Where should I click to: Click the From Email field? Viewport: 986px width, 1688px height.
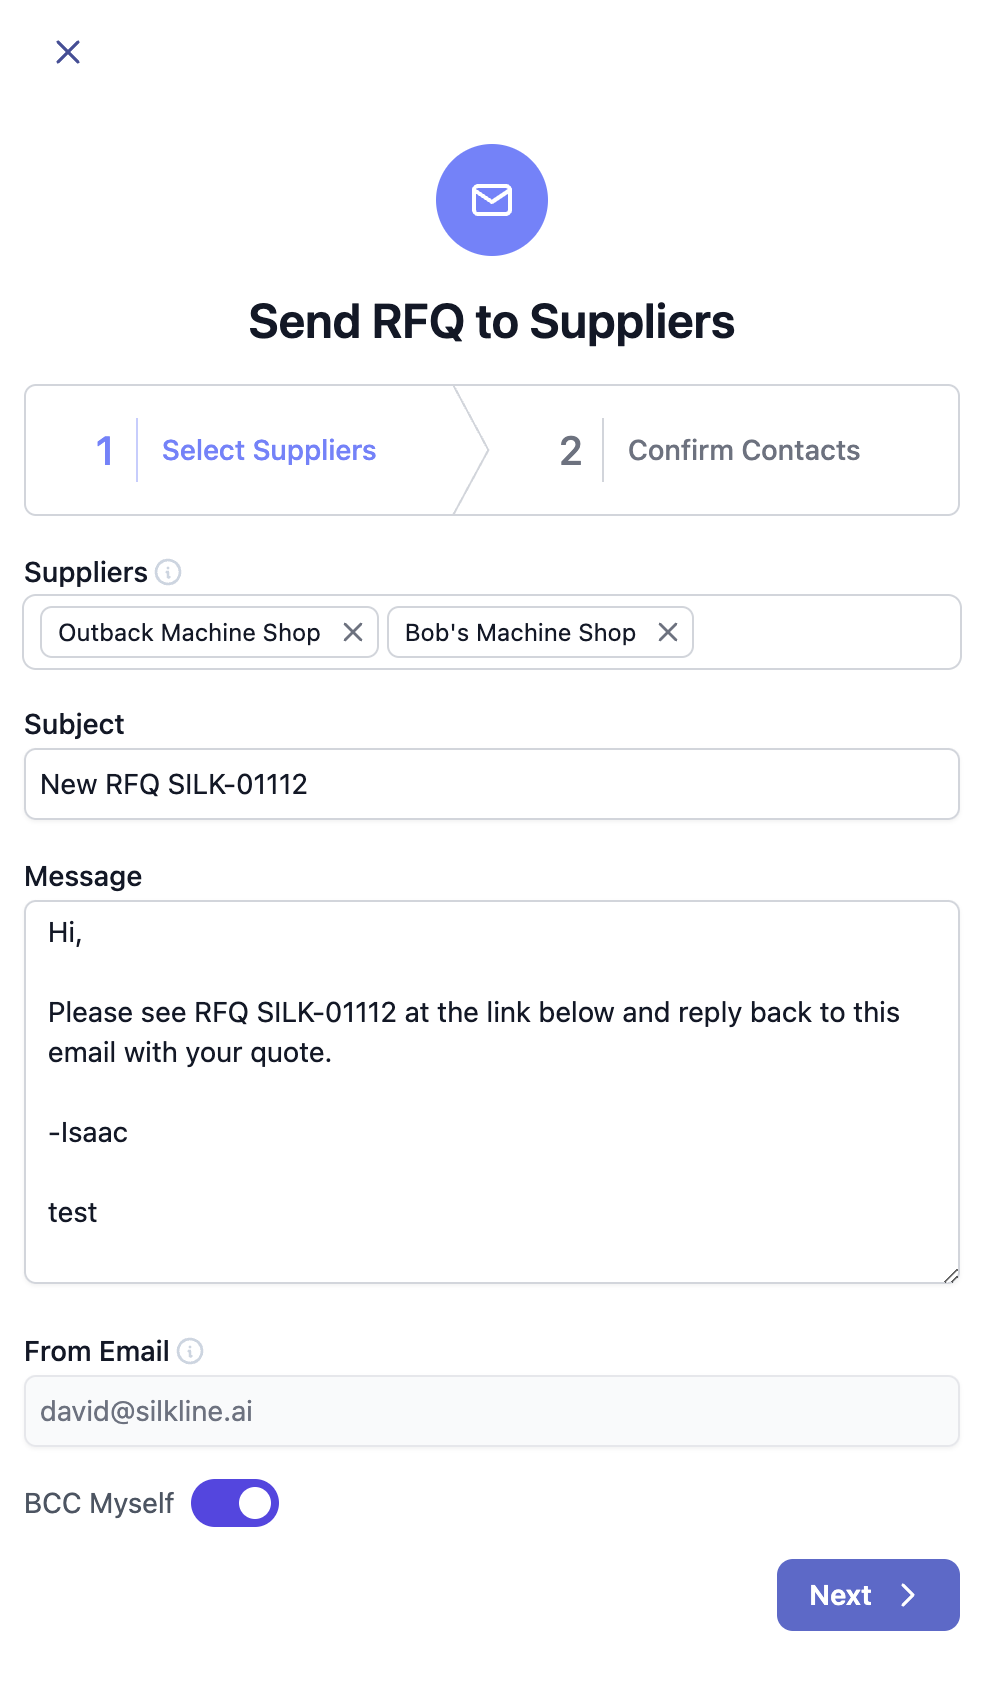(x=492, y=1411)
